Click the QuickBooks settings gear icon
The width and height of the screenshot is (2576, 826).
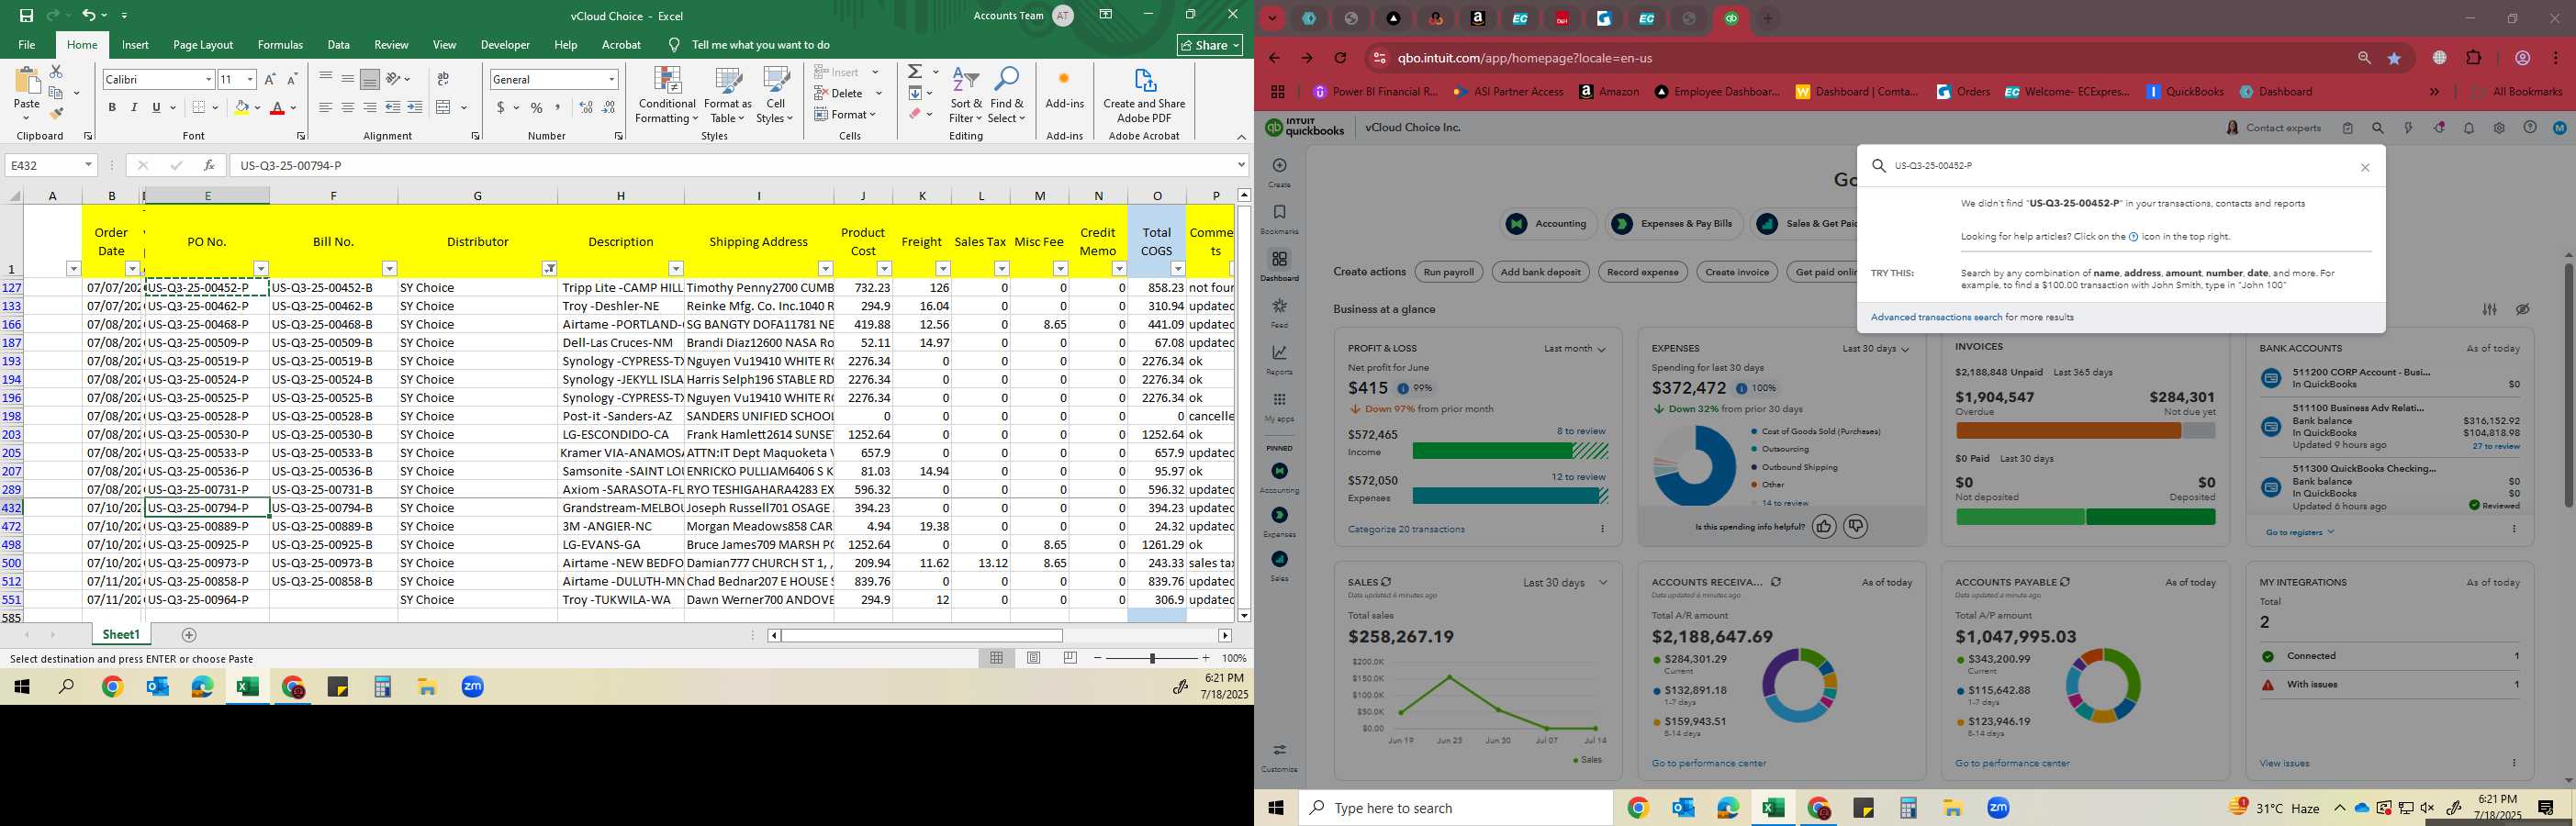pos(2499,128)
